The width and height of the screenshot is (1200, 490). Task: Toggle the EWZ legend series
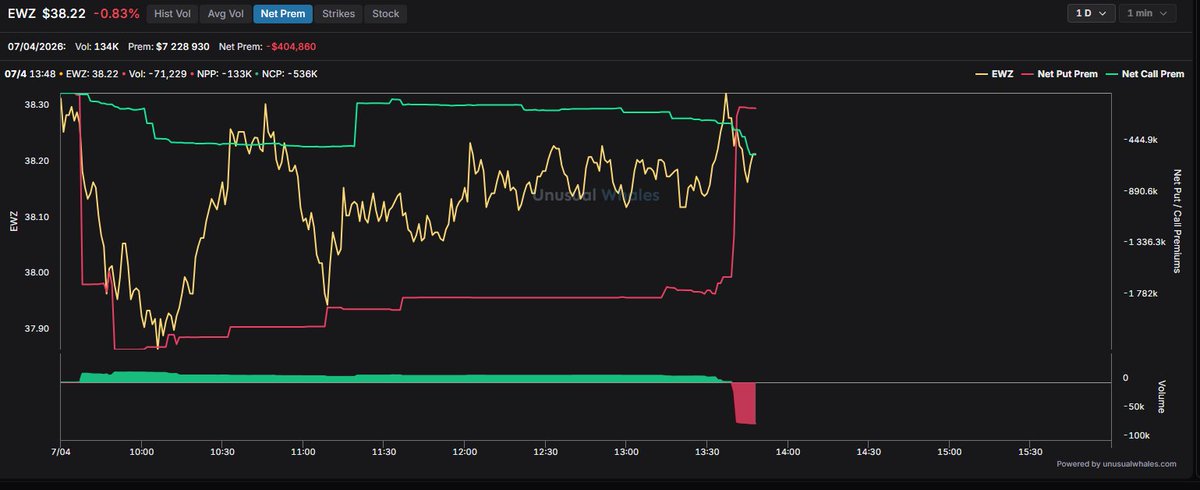992,74
